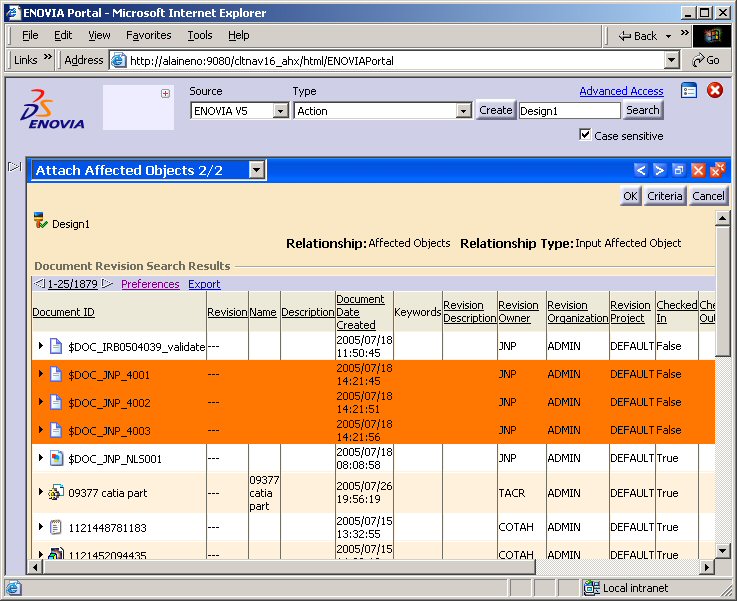Expand the 09377 catia part row
The height and width of the screenshot is (601, 737).
(x=41, y=492)
